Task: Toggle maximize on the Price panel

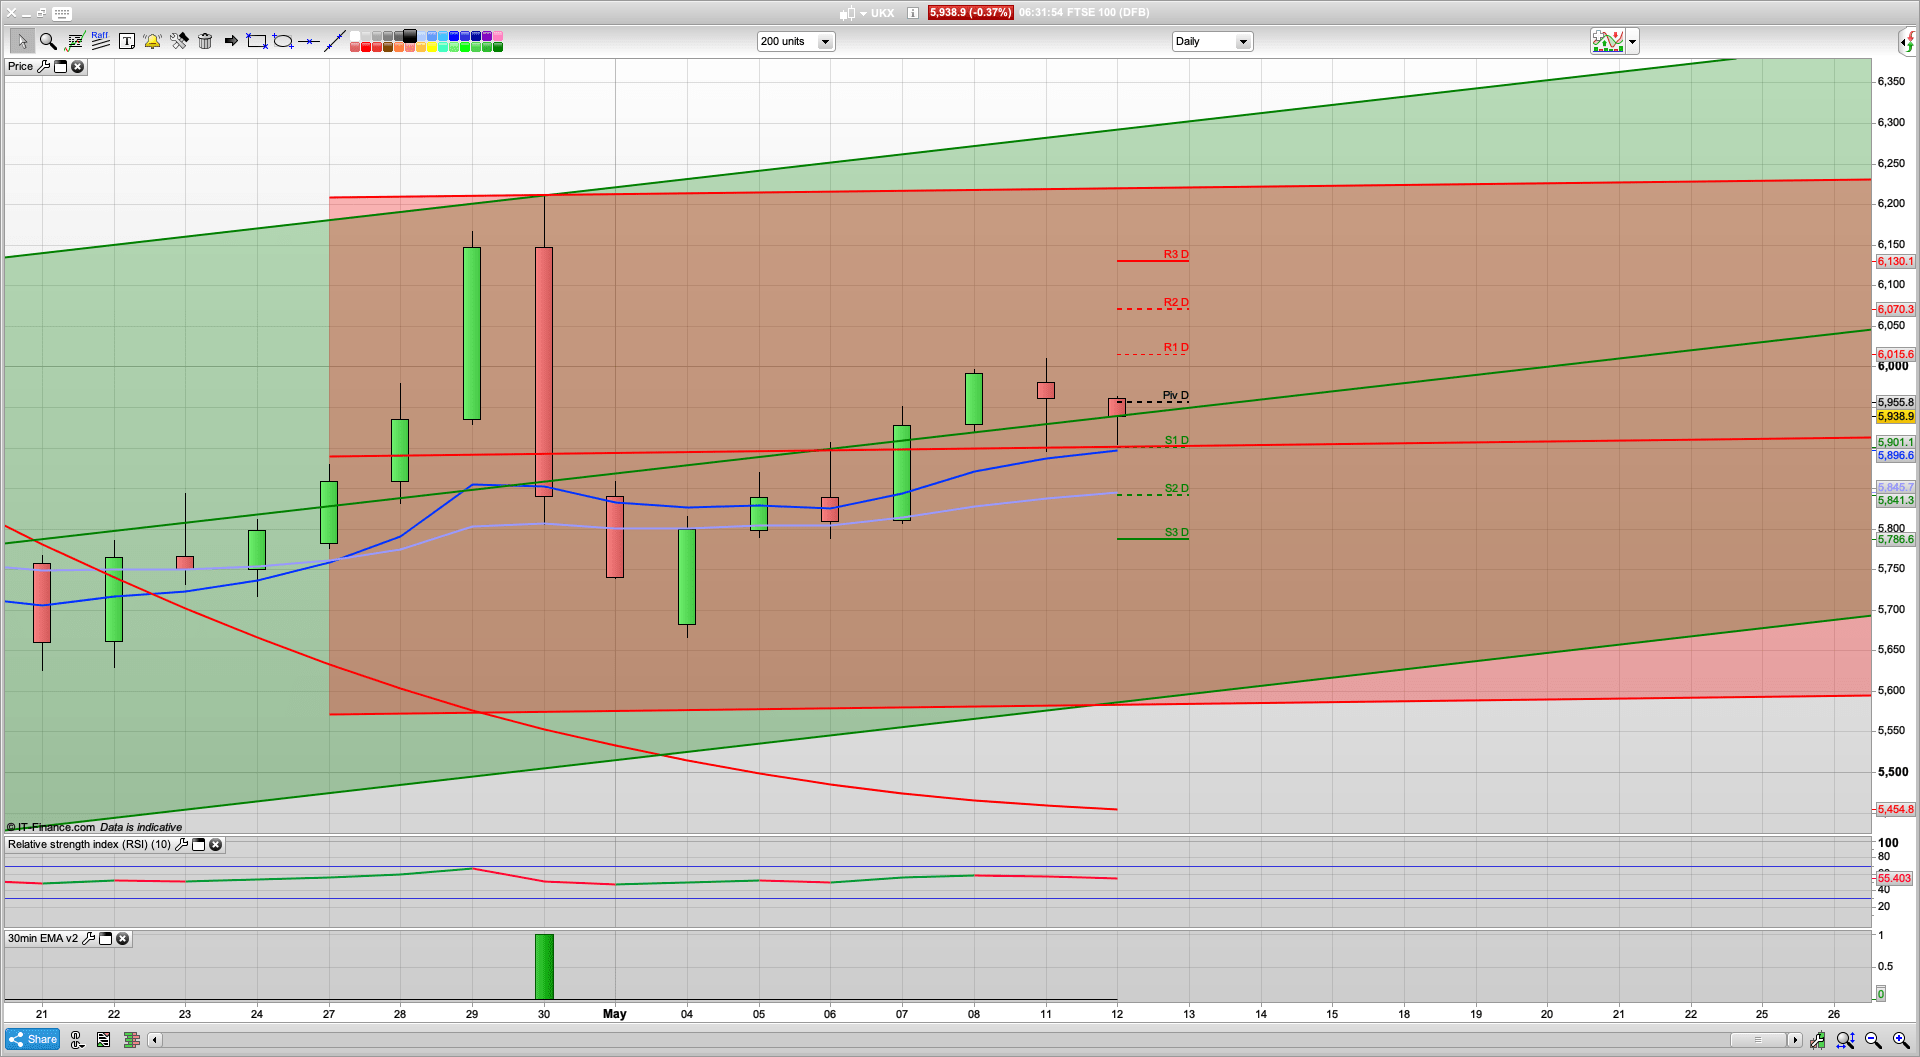Action: [60, 67]
